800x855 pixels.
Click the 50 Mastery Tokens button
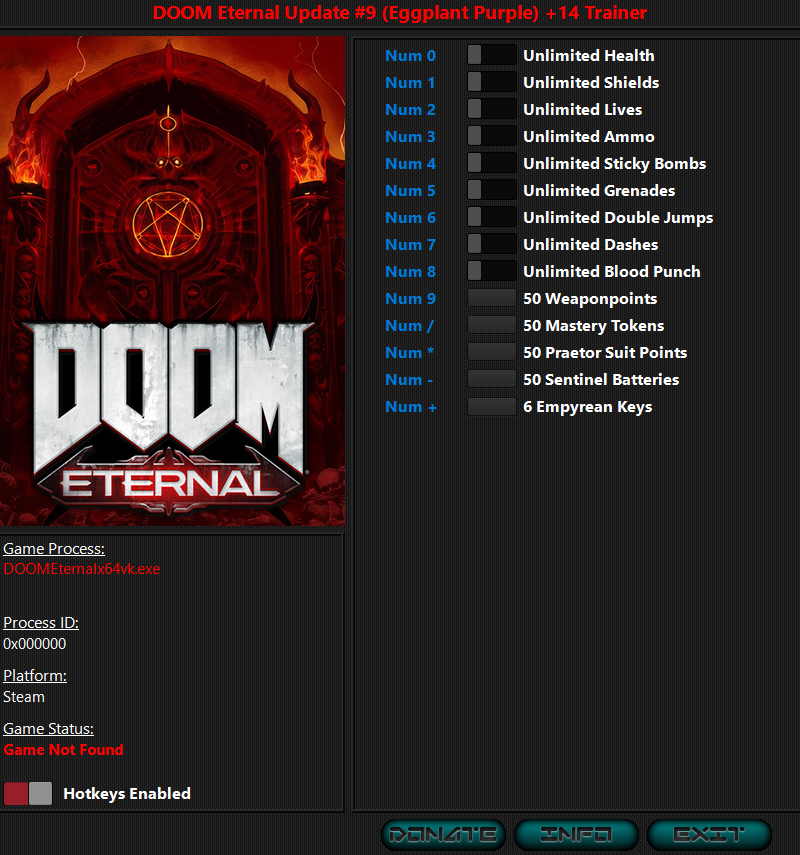click(491, 325)
